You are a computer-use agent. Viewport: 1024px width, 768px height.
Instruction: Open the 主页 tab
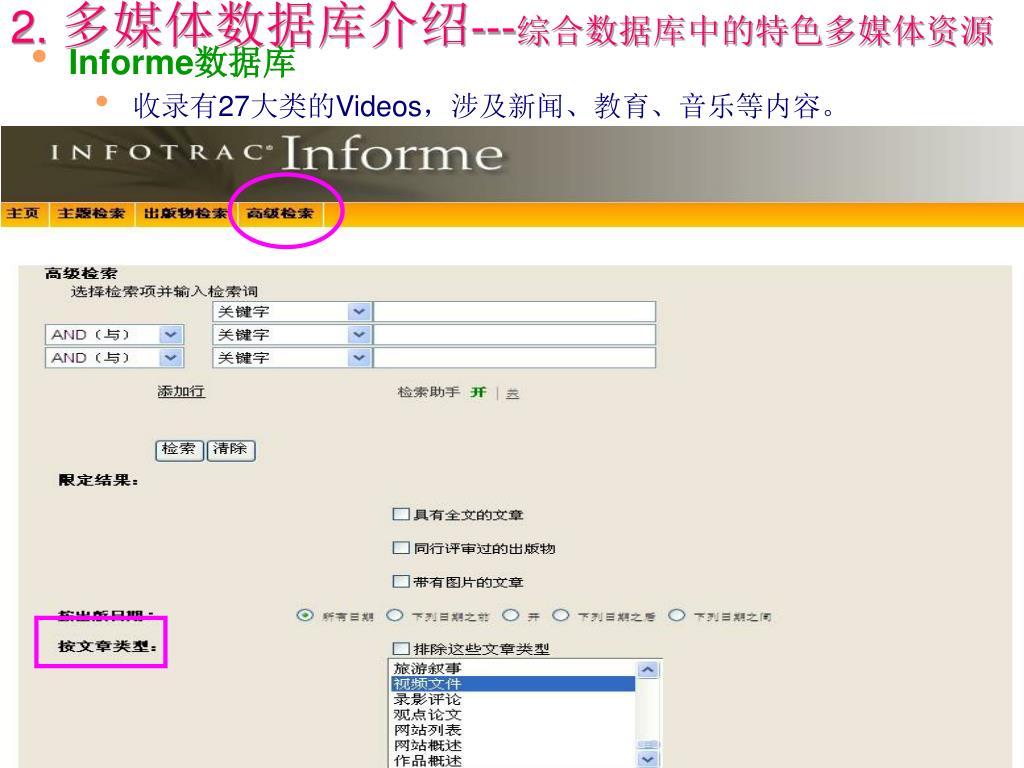click(24, 214)
